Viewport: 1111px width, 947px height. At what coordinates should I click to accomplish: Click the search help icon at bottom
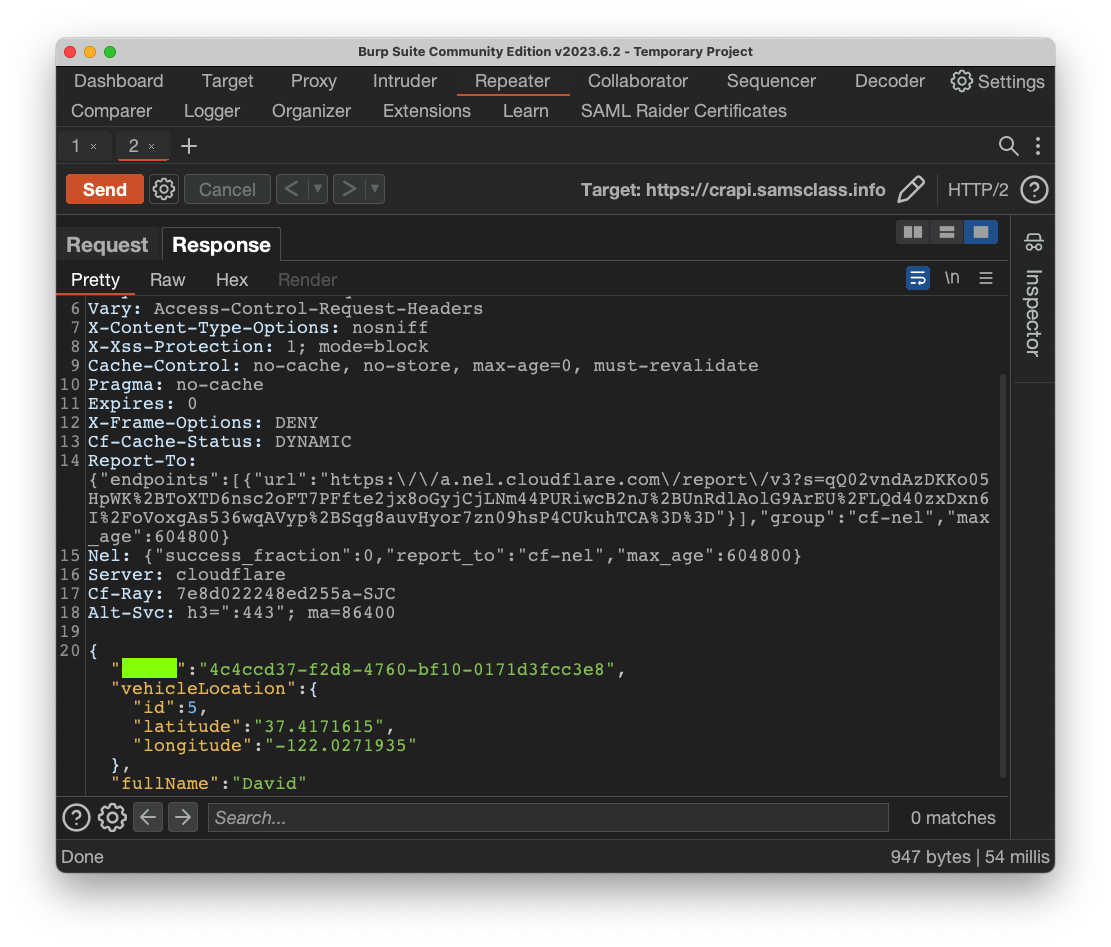pyautogui.click(x=76, y=818)
